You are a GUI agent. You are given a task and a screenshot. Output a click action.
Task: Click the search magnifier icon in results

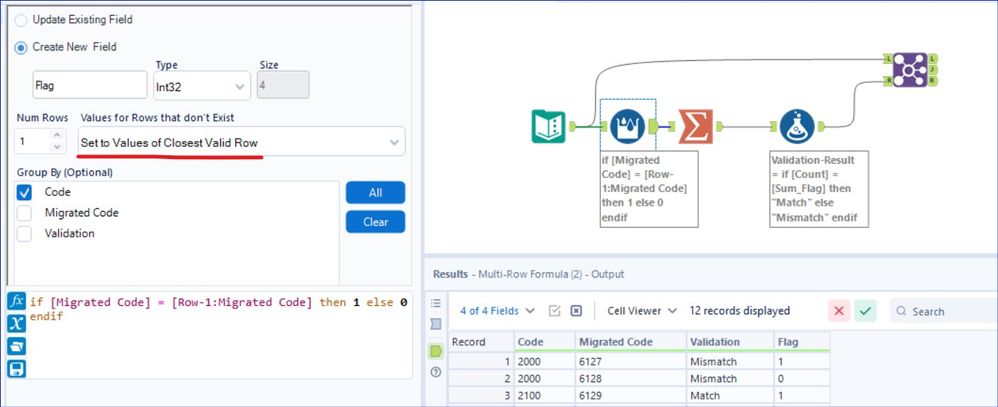point(901,311)
